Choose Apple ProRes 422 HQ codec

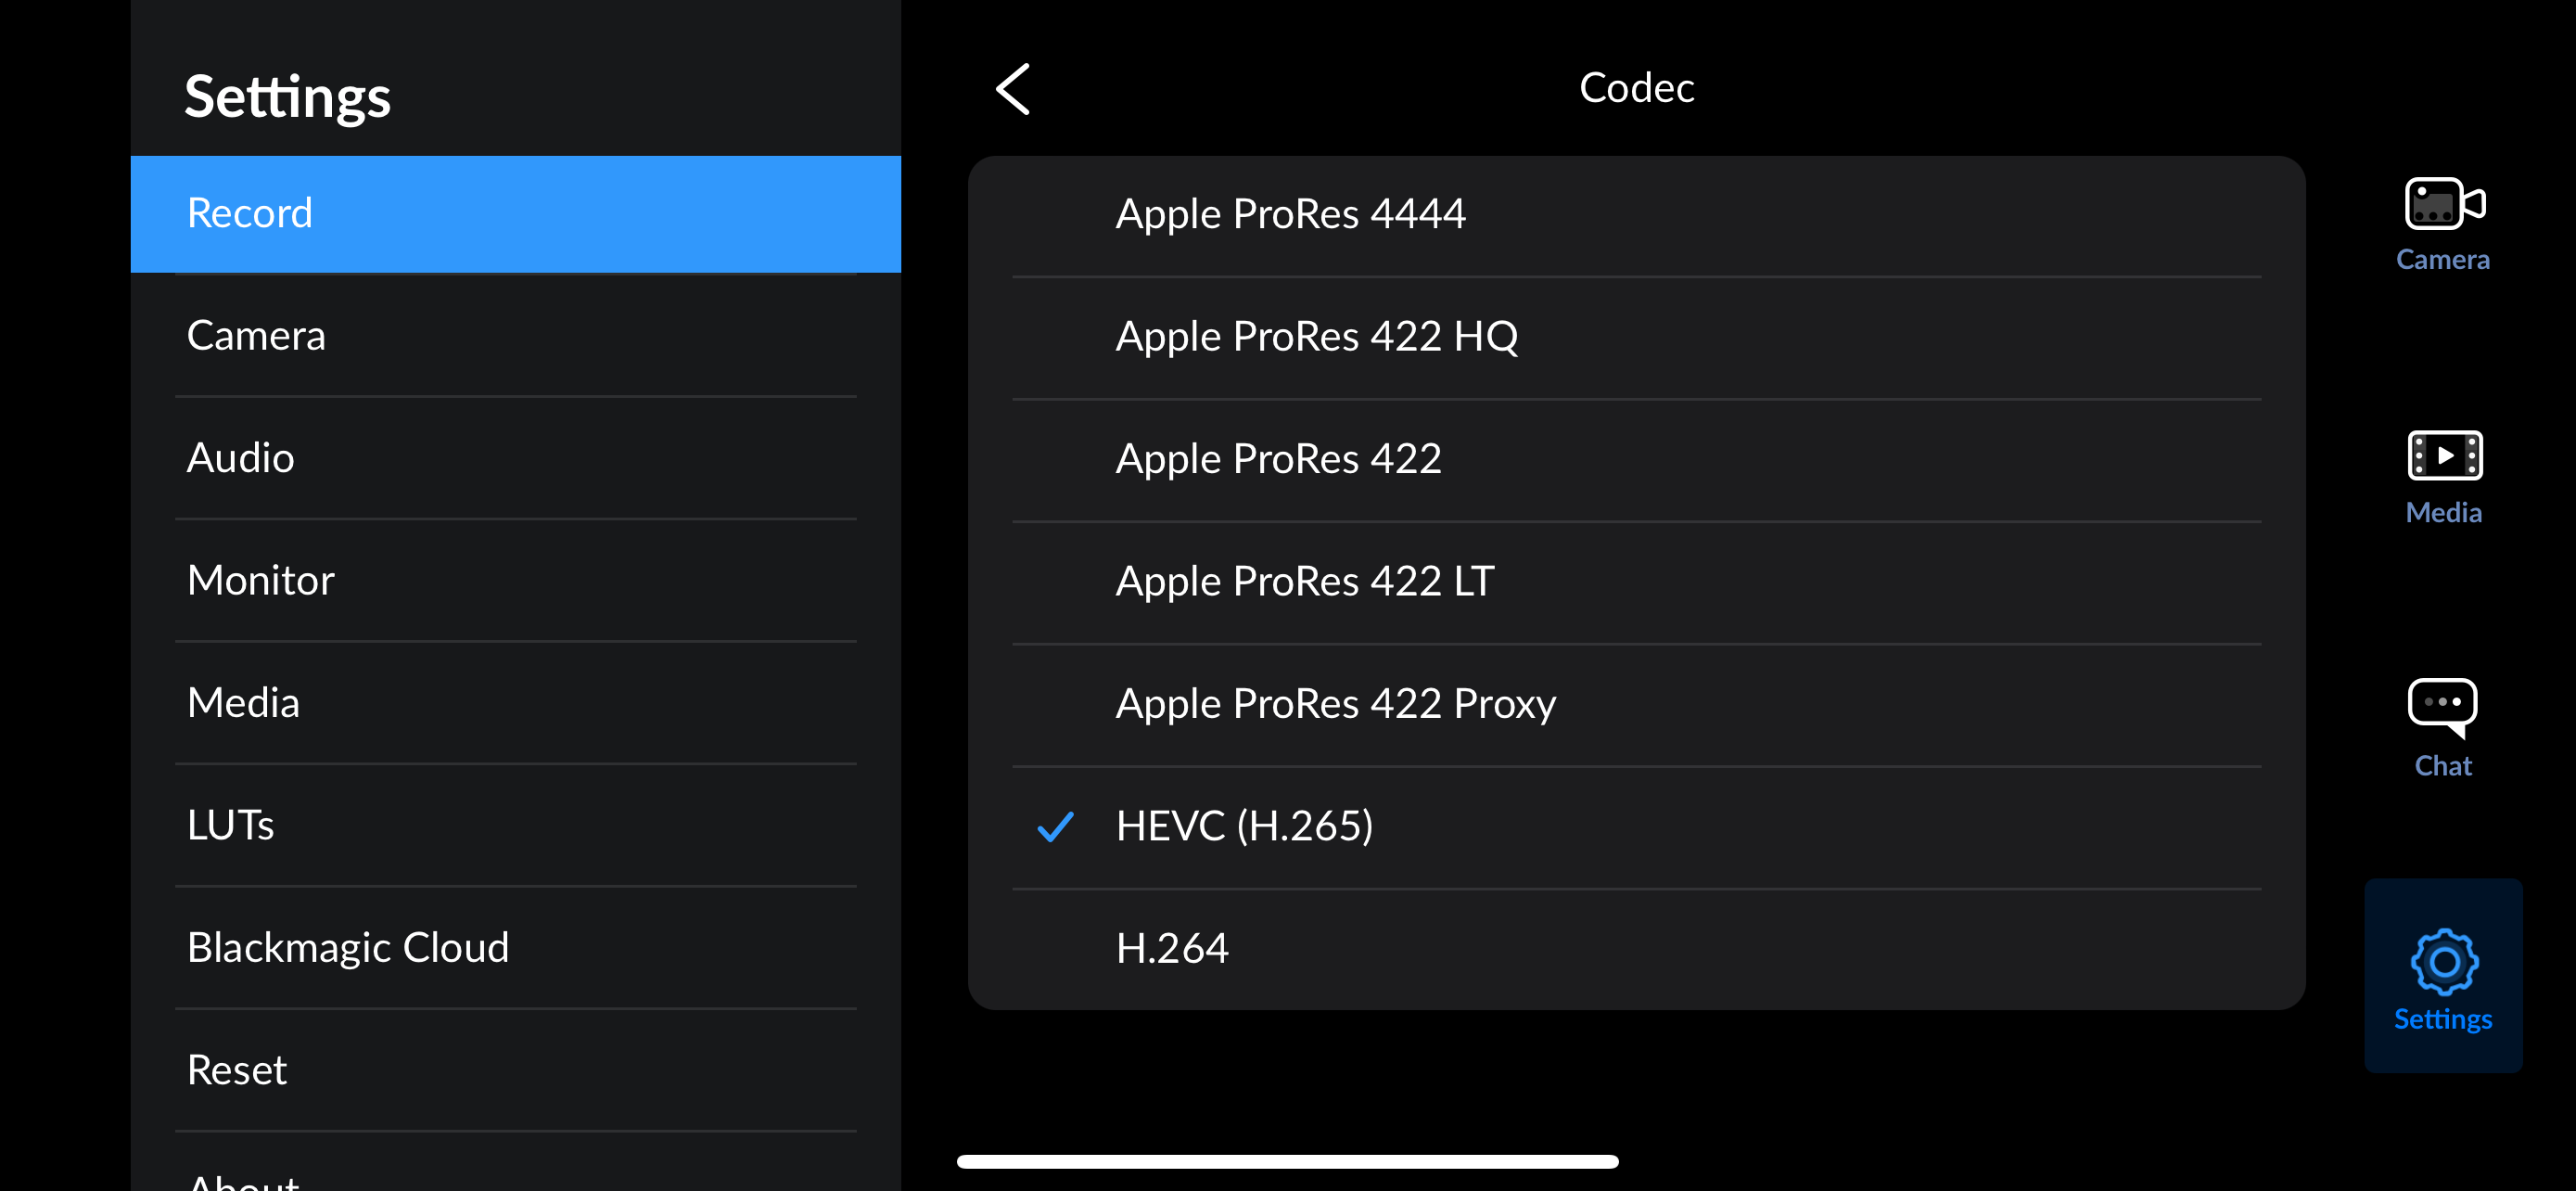point(1316,337)
